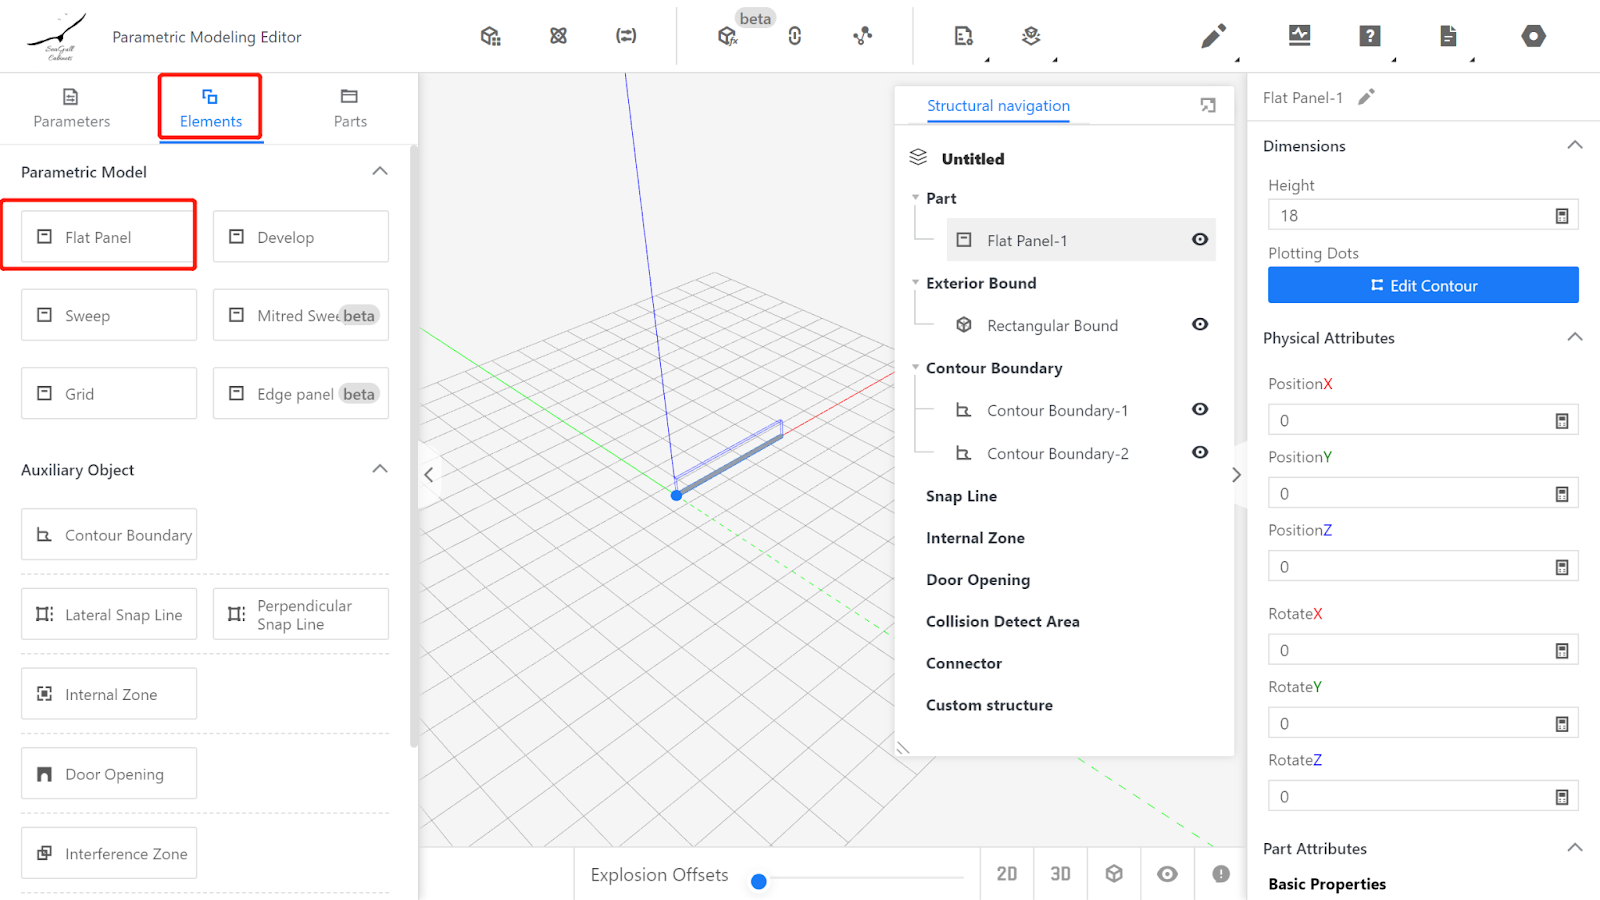Hide Contour Boundary-2 in the tree
1600x900 pixels.
(x=1200, y=453)
